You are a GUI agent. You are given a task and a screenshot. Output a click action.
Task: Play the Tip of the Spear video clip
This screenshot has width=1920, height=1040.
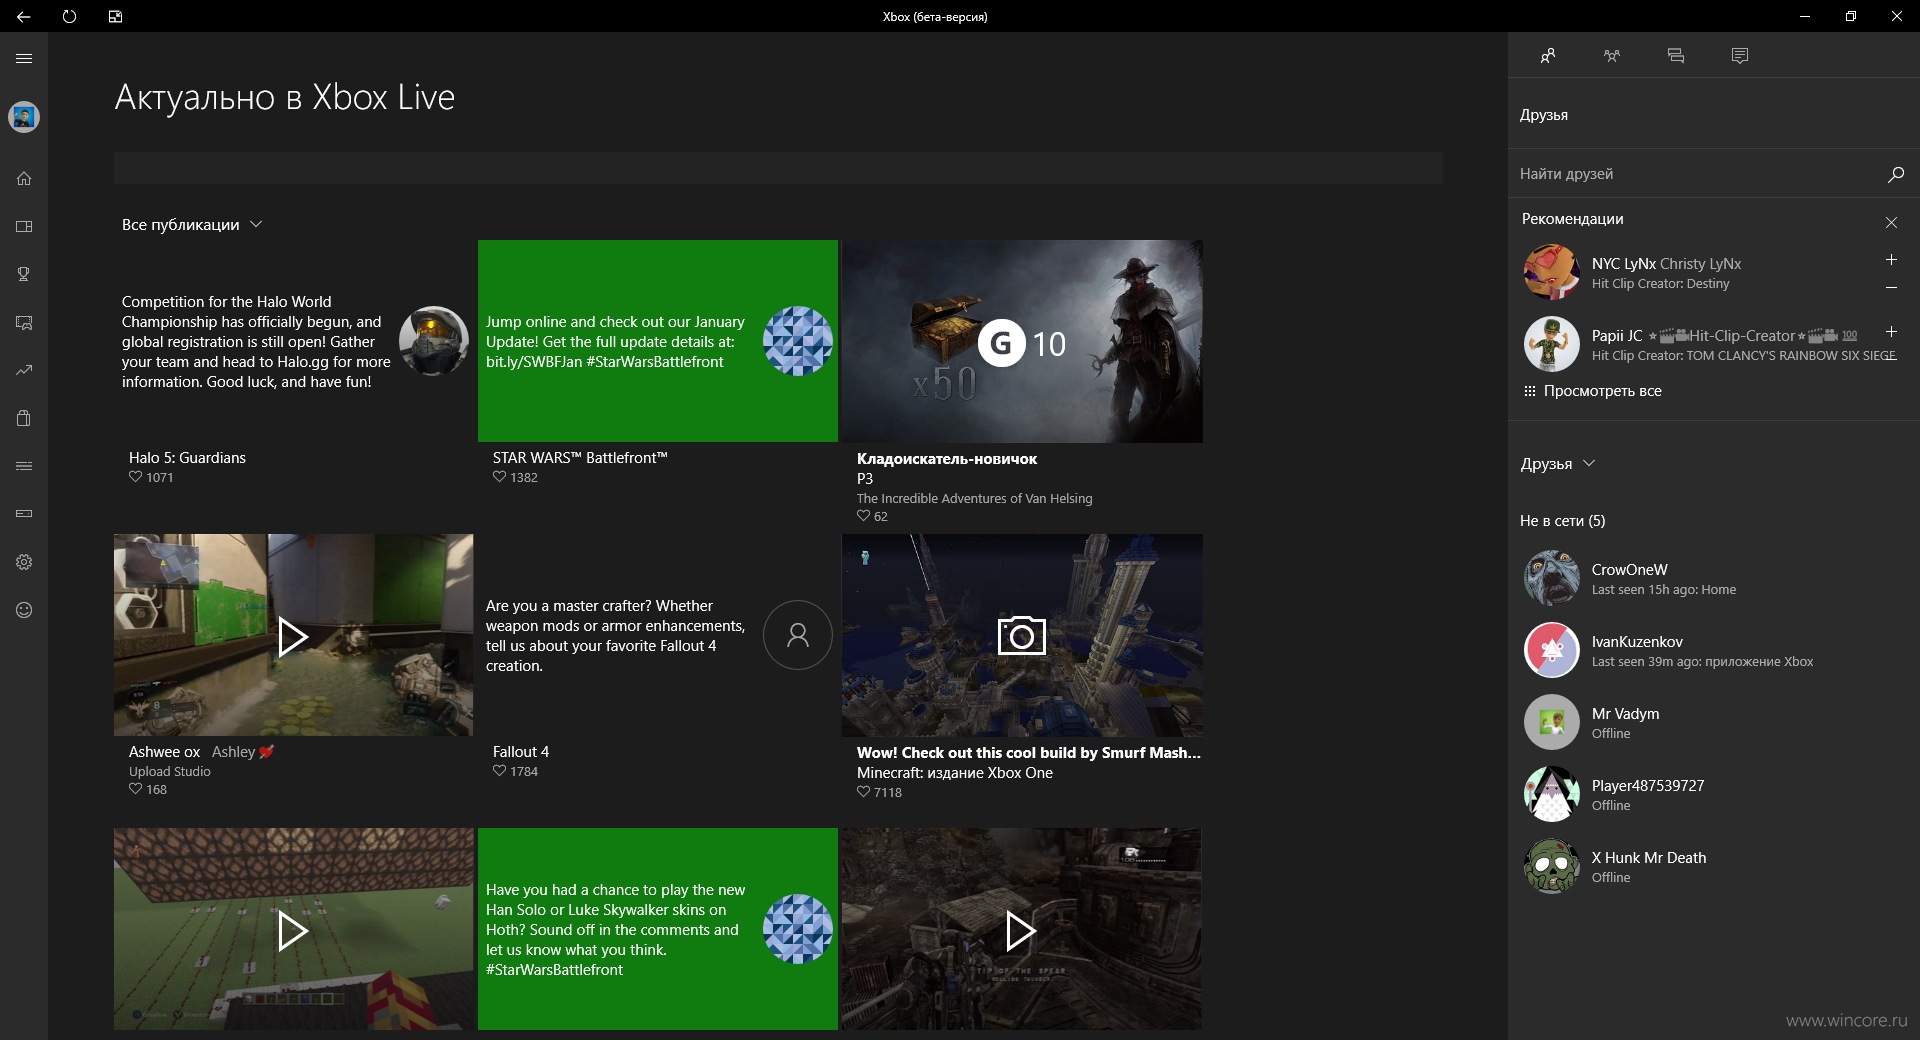[x=1021, y=930]
